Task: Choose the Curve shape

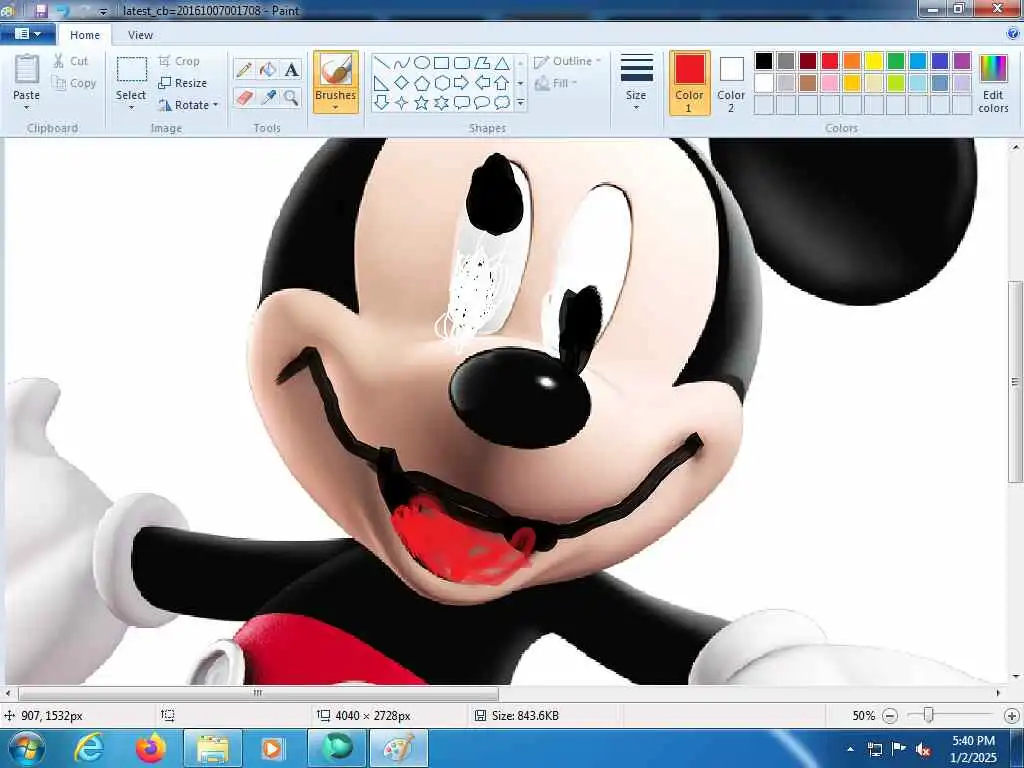Action: tap(402, 63)
